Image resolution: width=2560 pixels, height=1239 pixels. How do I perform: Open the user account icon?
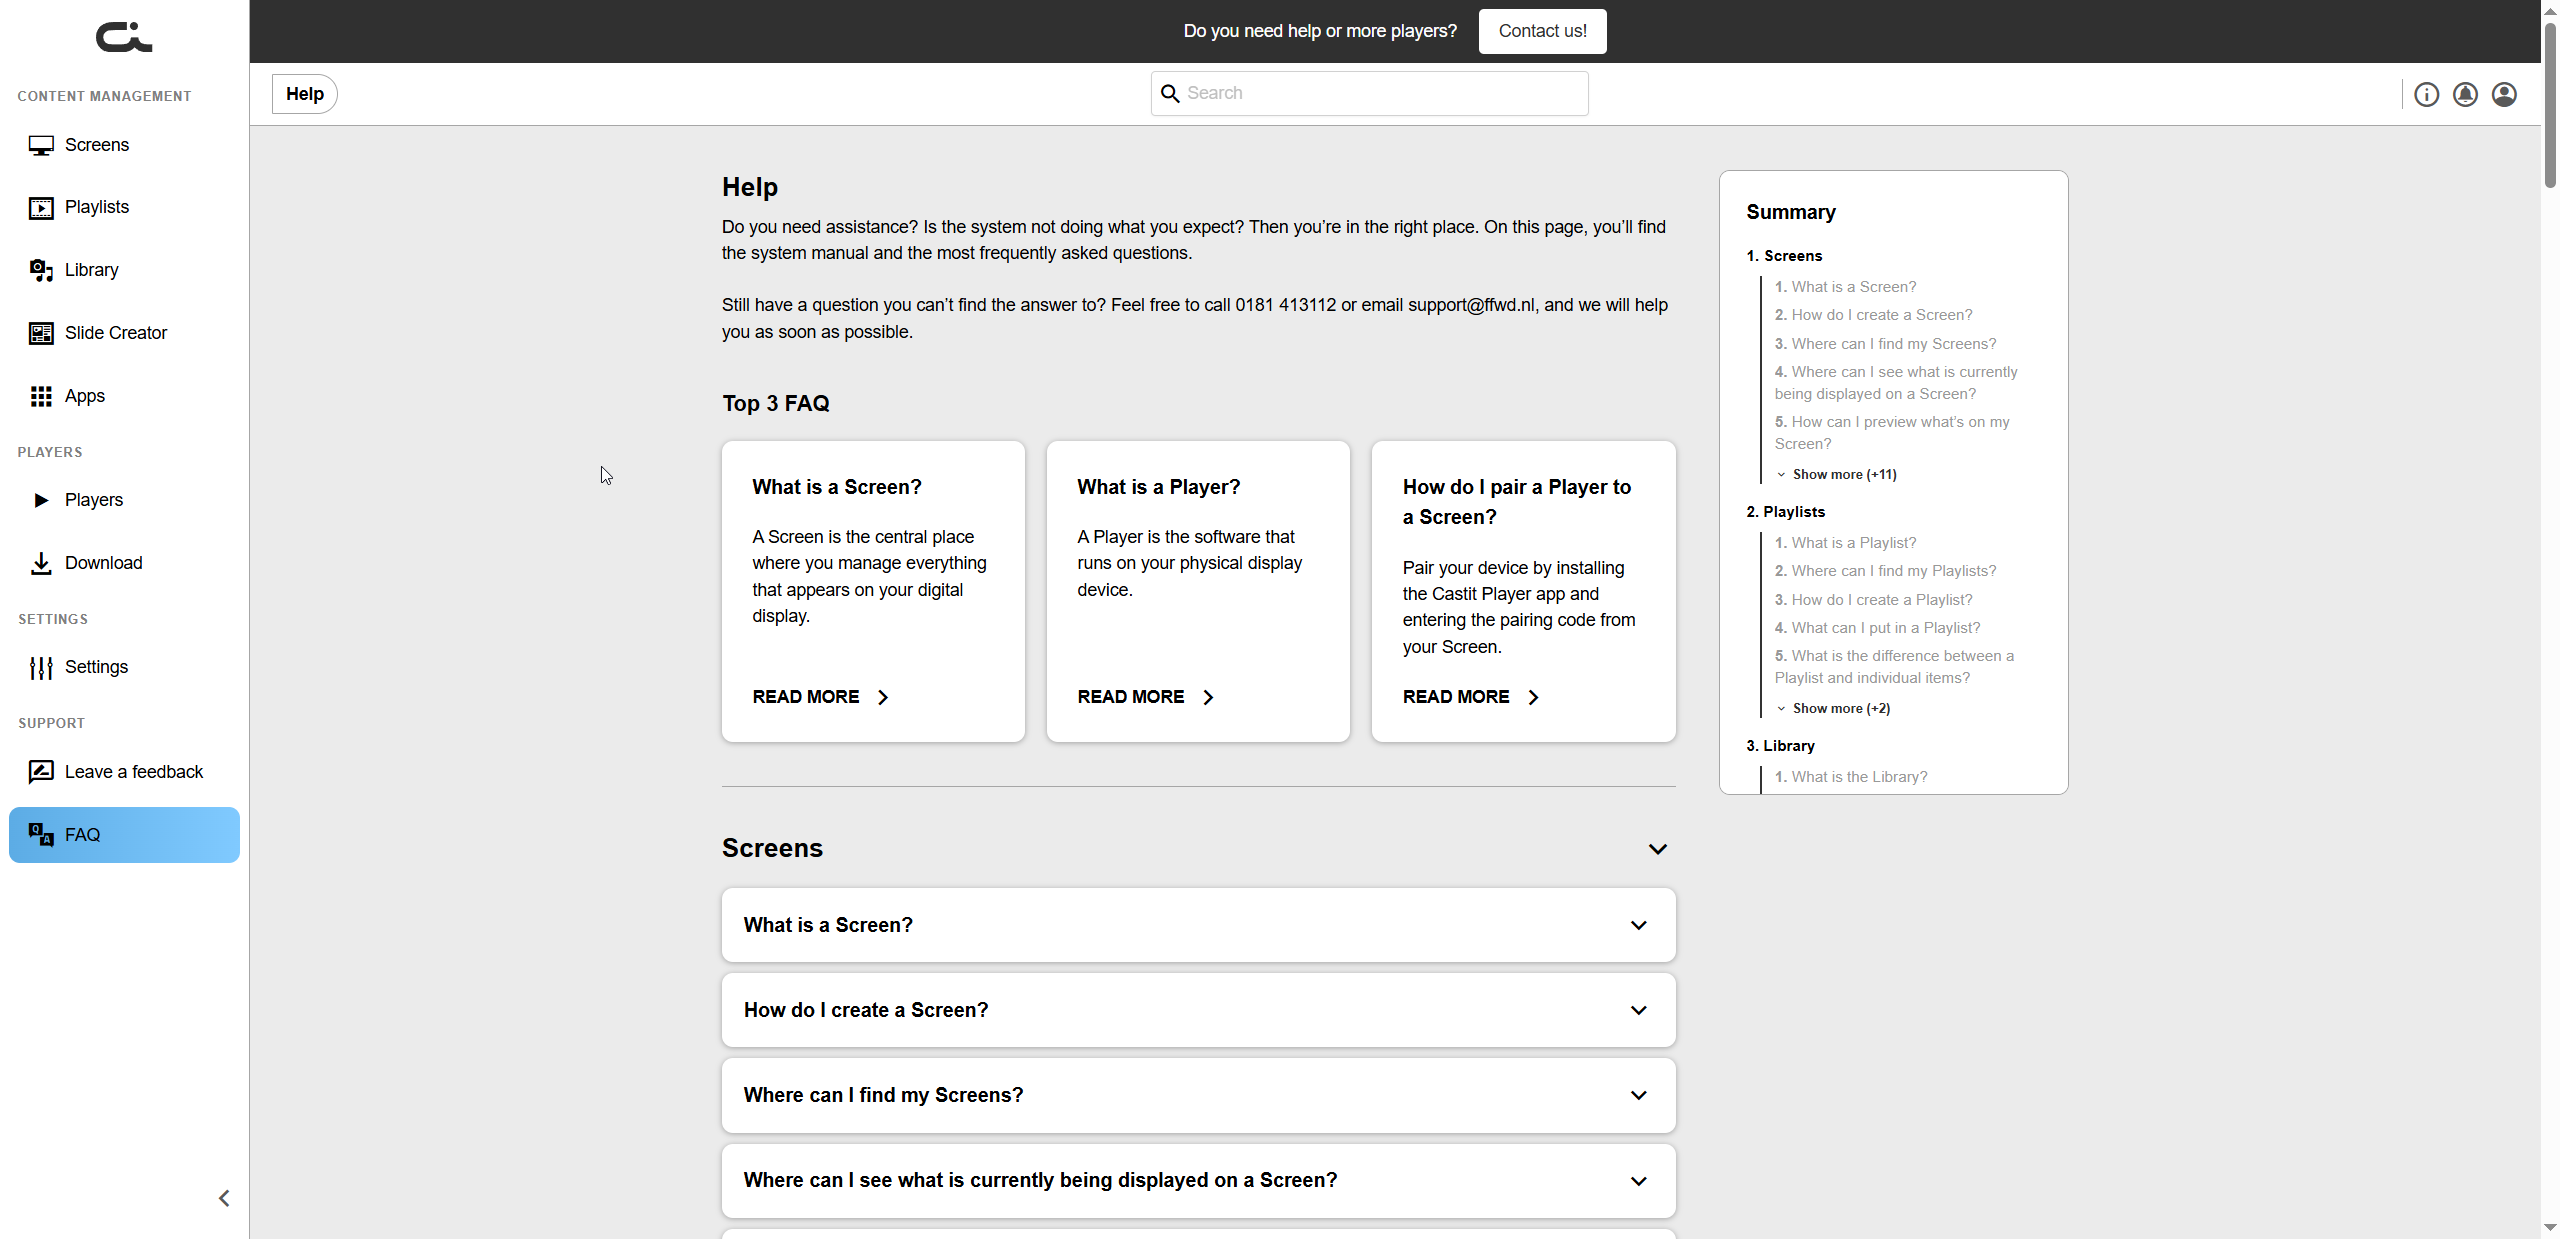click(x=2503, y=93)
